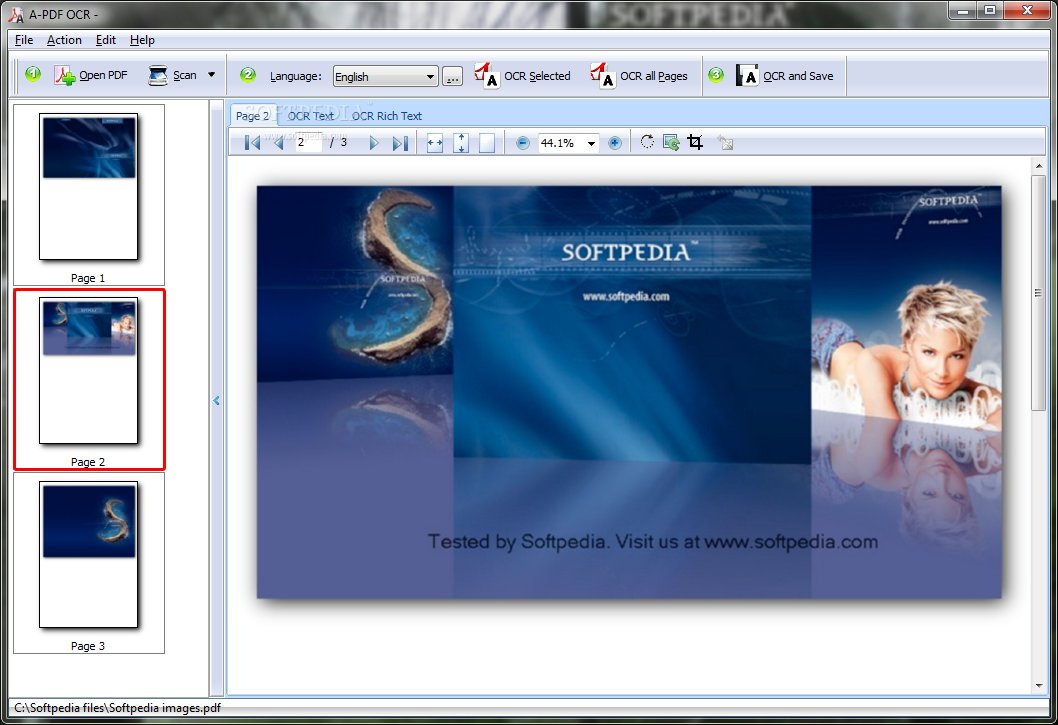Click OCR Selected

(x=522, y=76)
